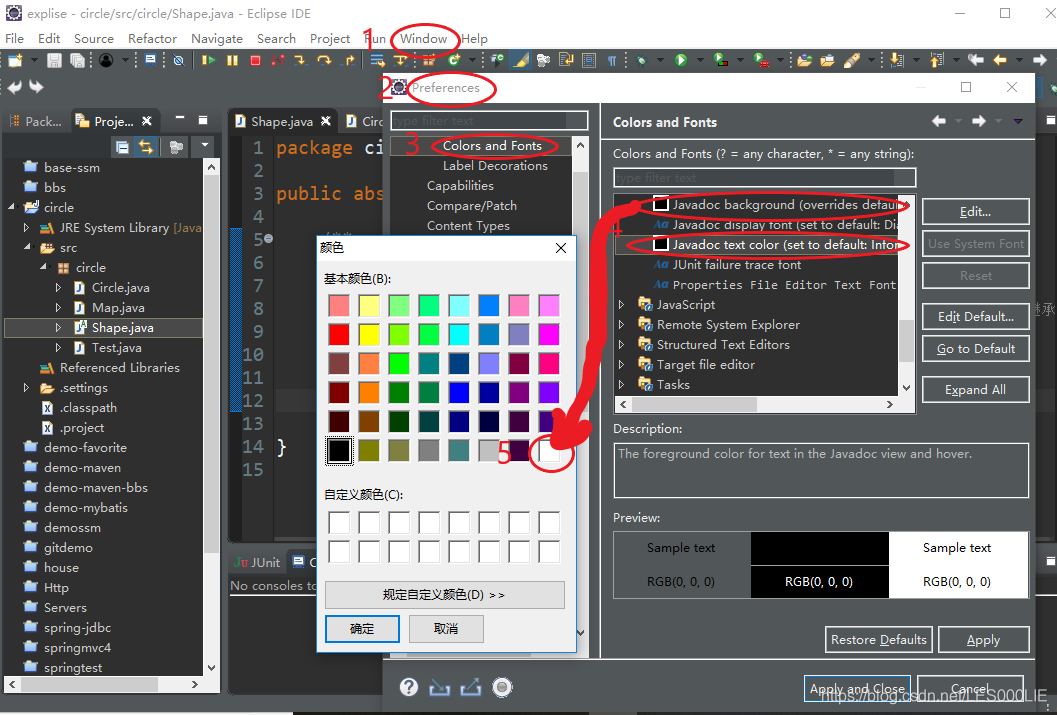Screen dimensions: 1057x715
Task: Expand the Remote System Explorer category
Action: (622, 325)
